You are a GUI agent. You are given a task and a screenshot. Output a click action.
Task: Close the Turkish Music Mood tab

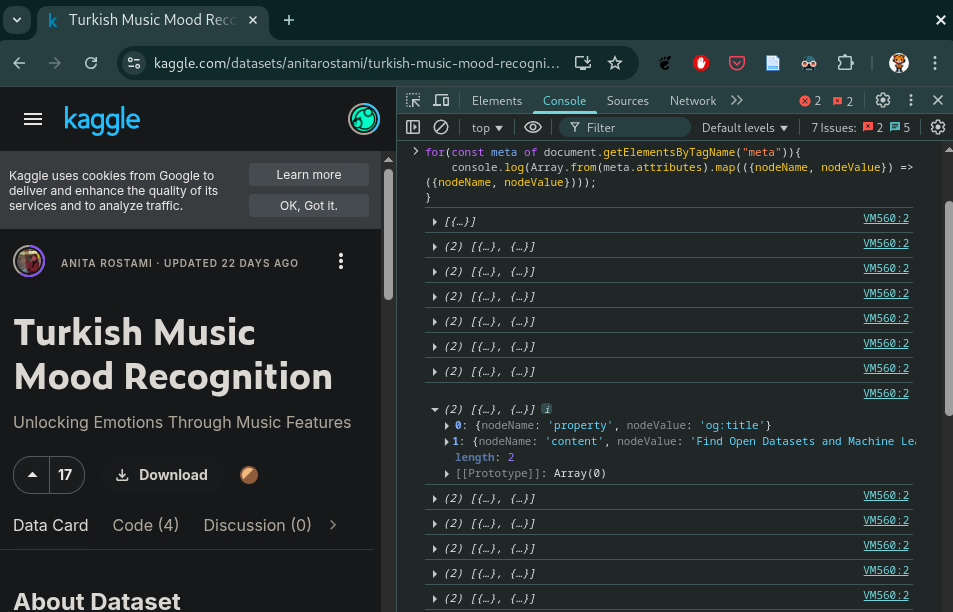(x=253, y=20)
